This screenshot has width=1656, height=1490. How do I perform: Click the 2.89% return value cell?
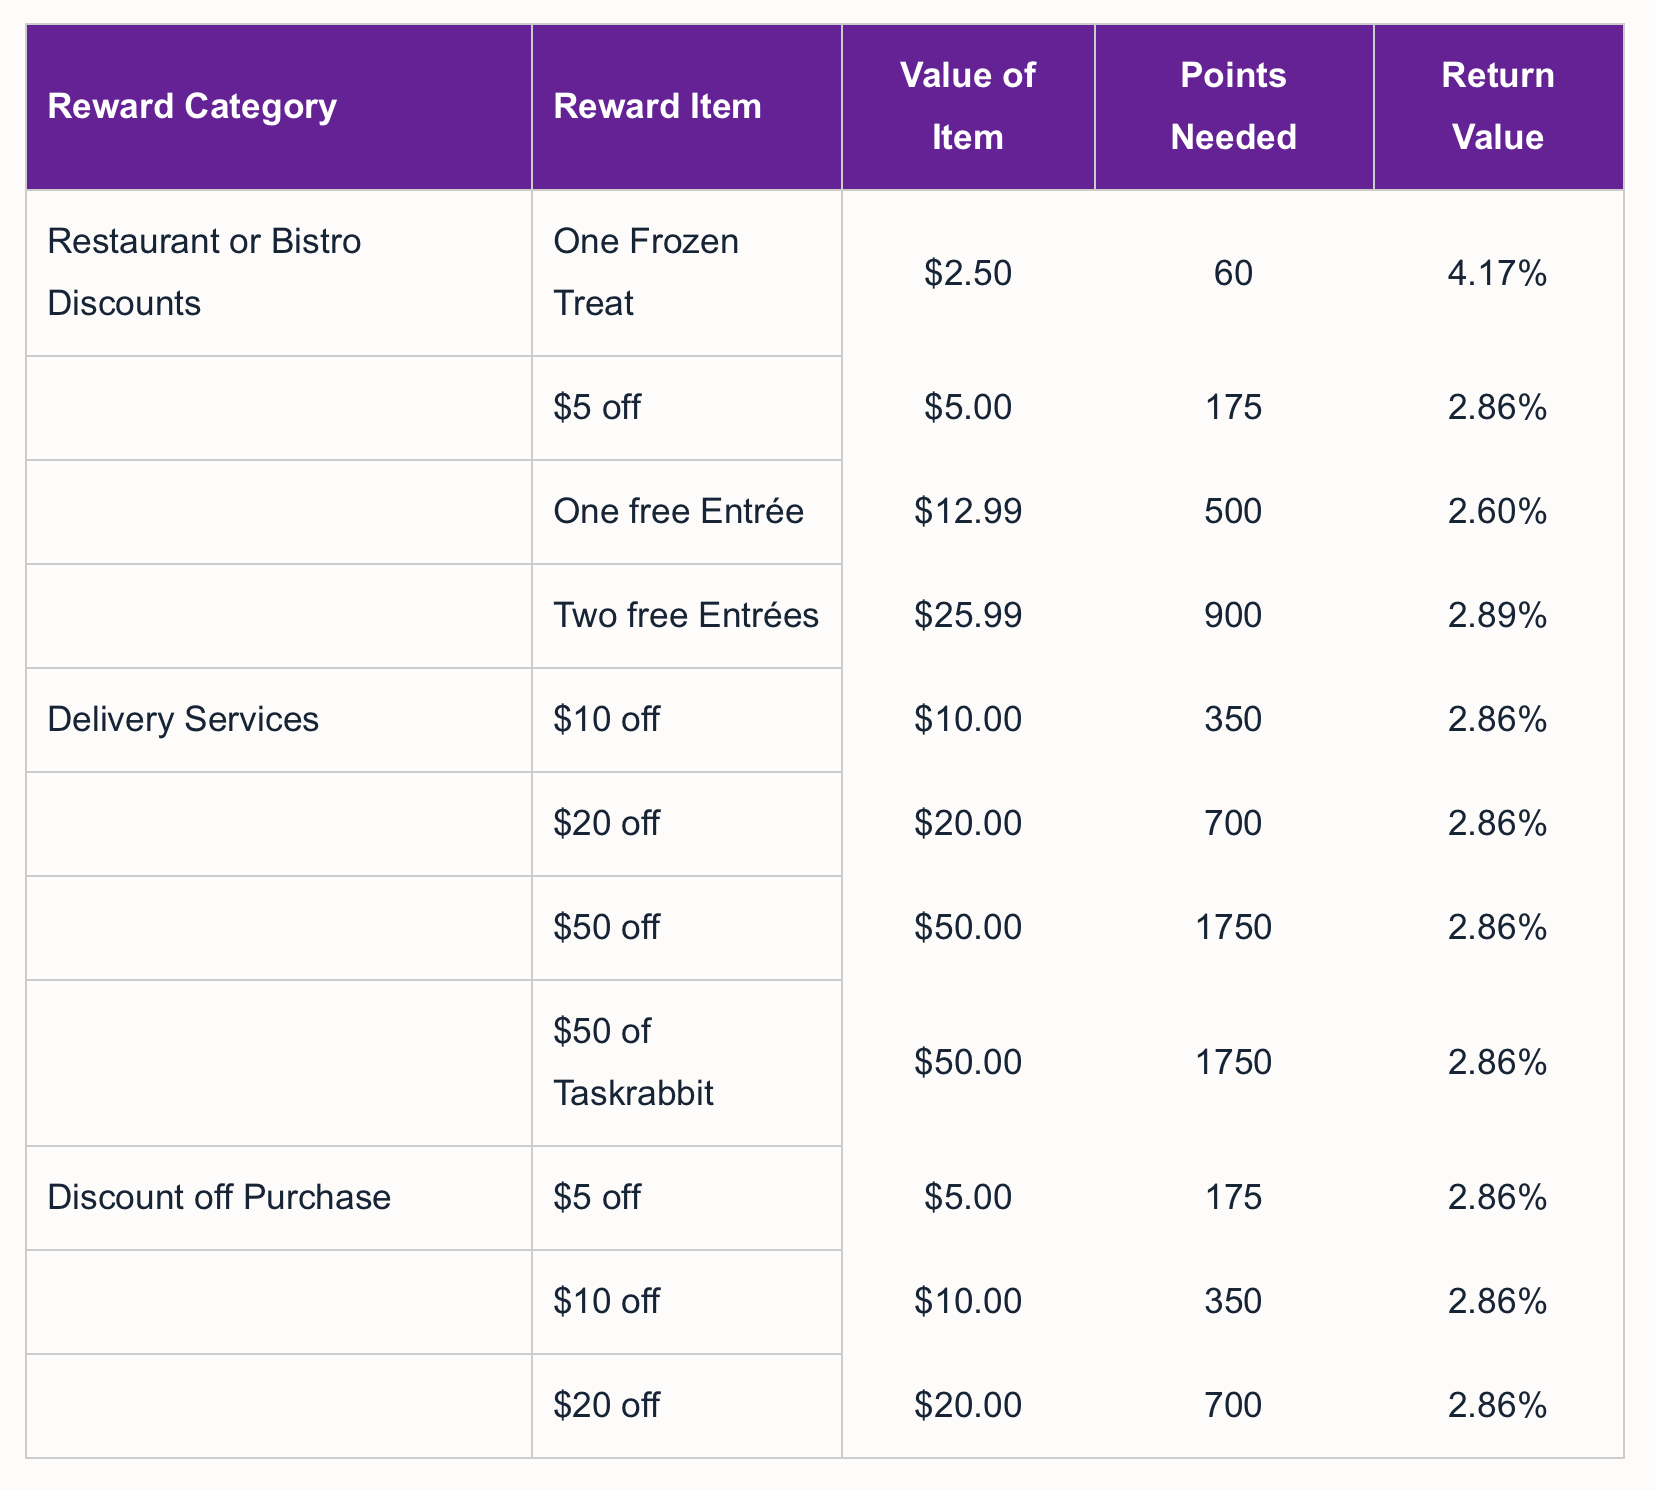tap(1497, 615)
